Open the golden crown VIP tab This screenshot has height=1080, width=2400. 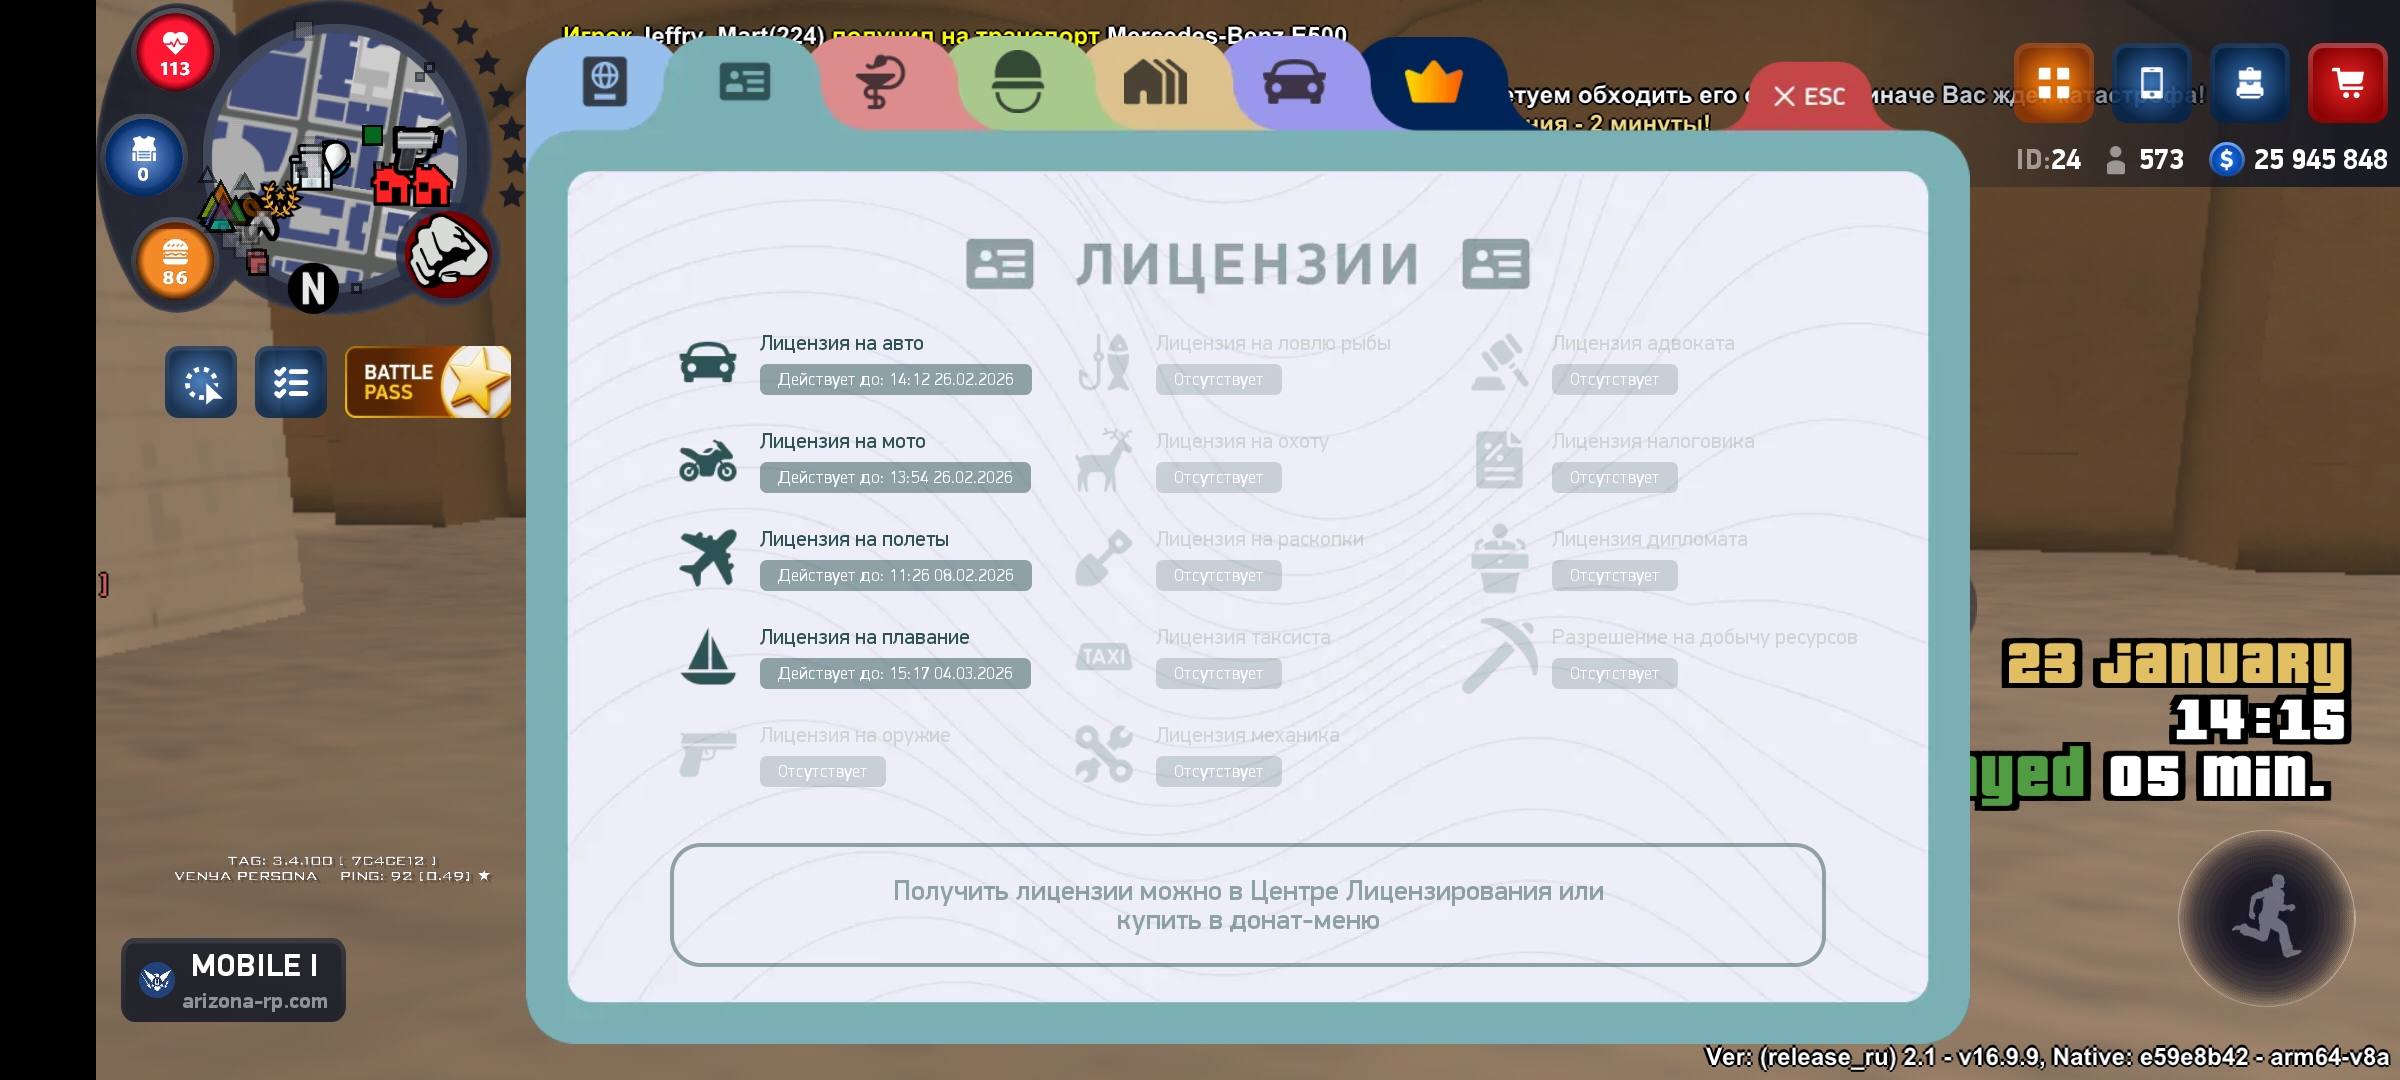click(1433, 82)
